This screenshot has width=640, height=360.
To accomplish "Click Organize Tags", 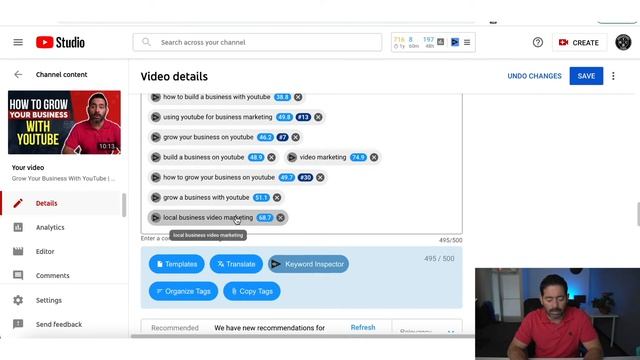I will (183, 291).
